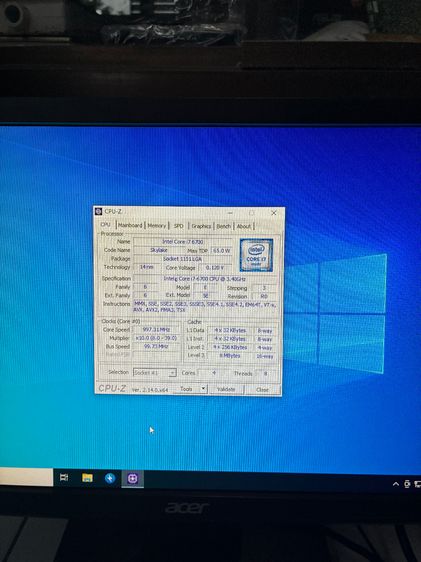
Task: Open the Memory tab
Action: (x=157, y=225)
